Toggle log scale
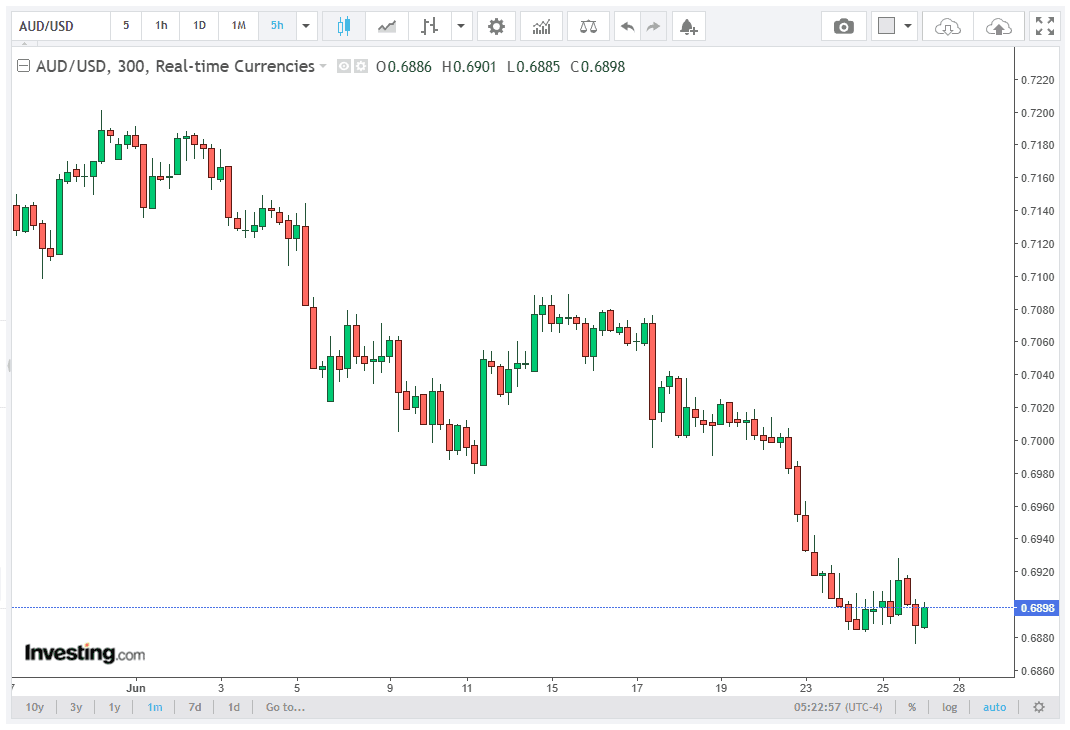Screen dimensions: 1070x730 pos(949,707)
